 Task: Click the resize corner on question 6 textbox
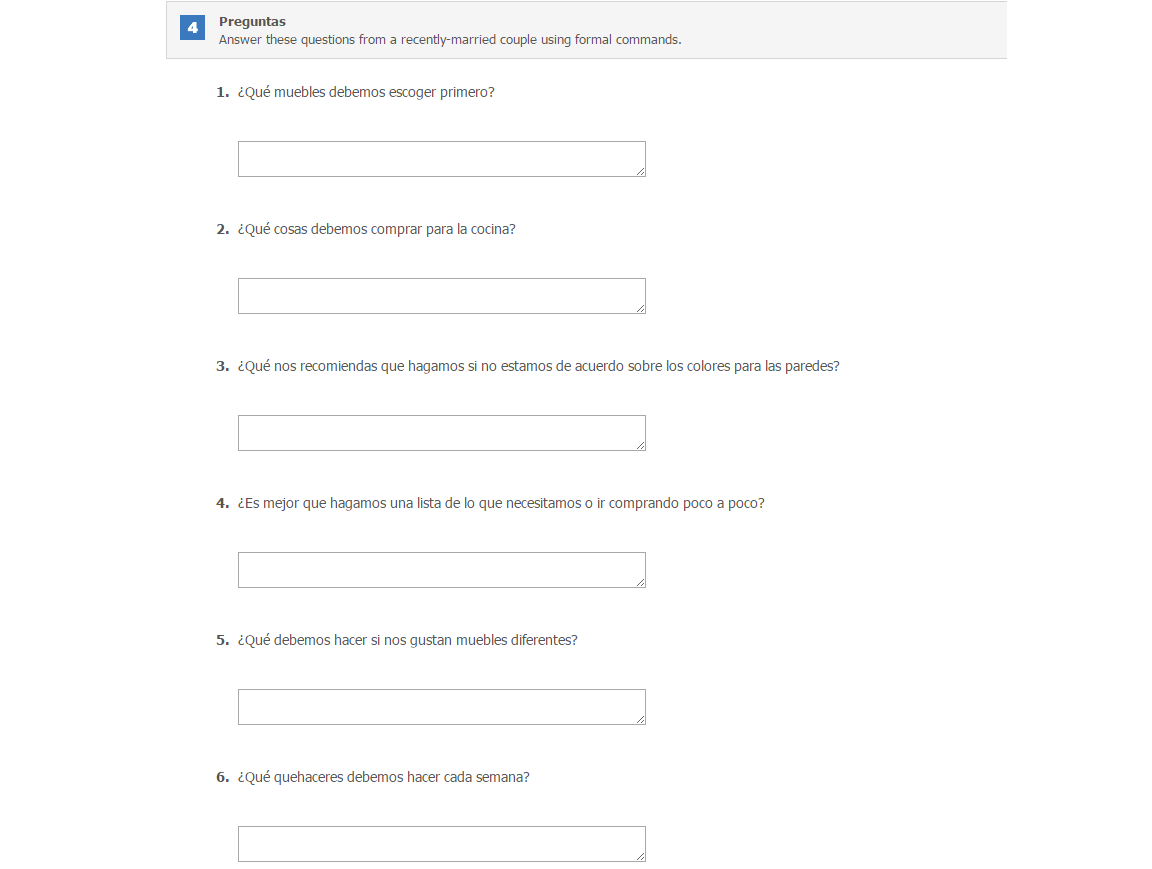641,857
